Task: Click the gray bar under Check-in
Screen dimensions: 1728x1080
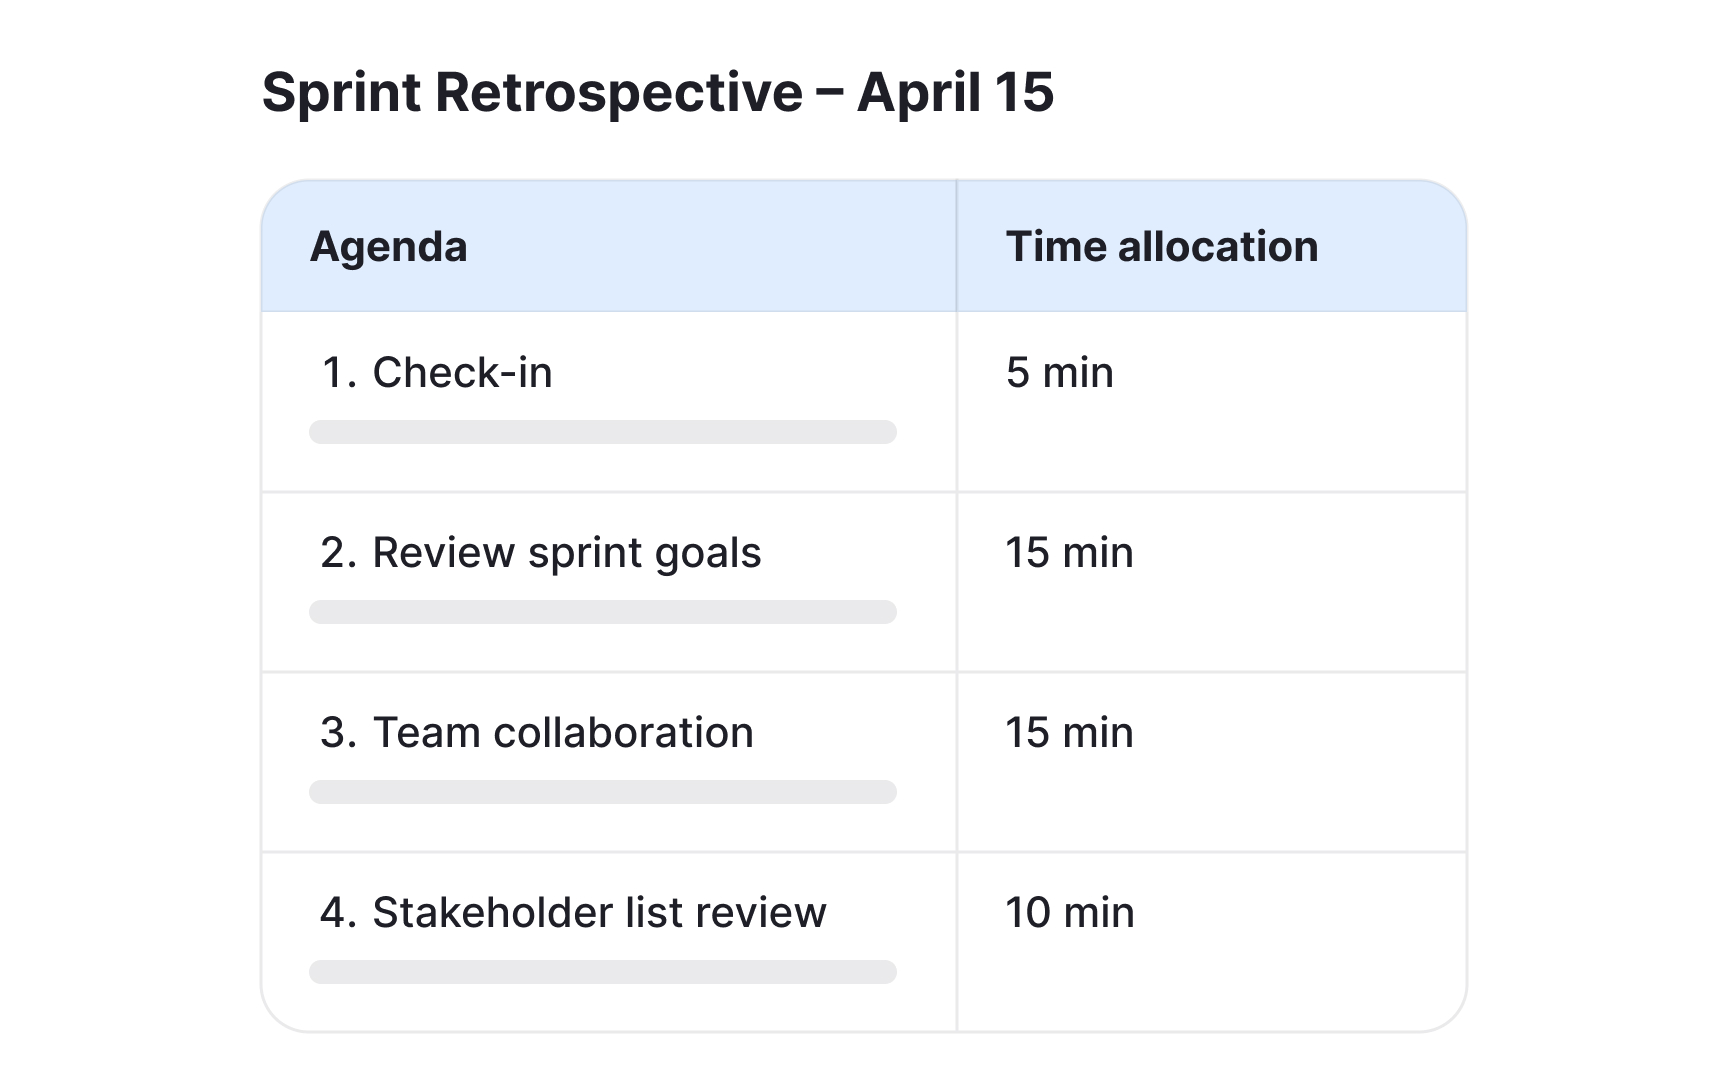Action: click(602, 432)
